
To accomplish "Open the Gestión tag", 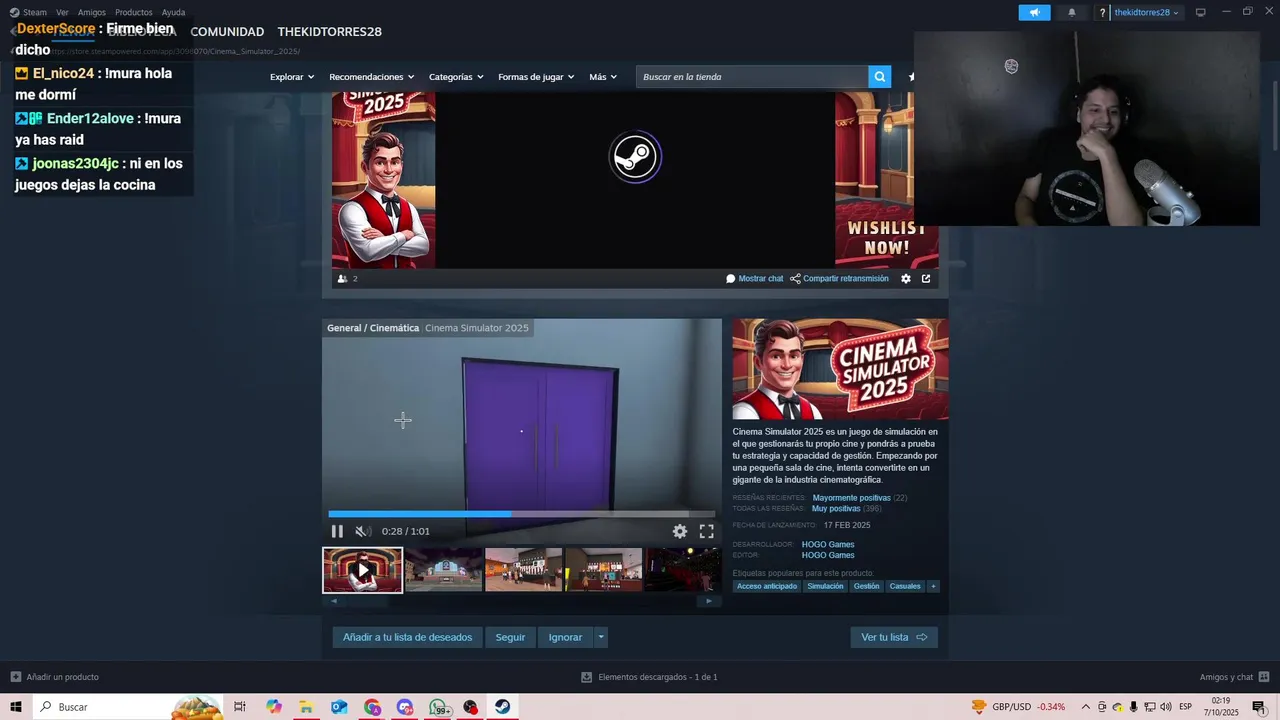I will (866, 586).
